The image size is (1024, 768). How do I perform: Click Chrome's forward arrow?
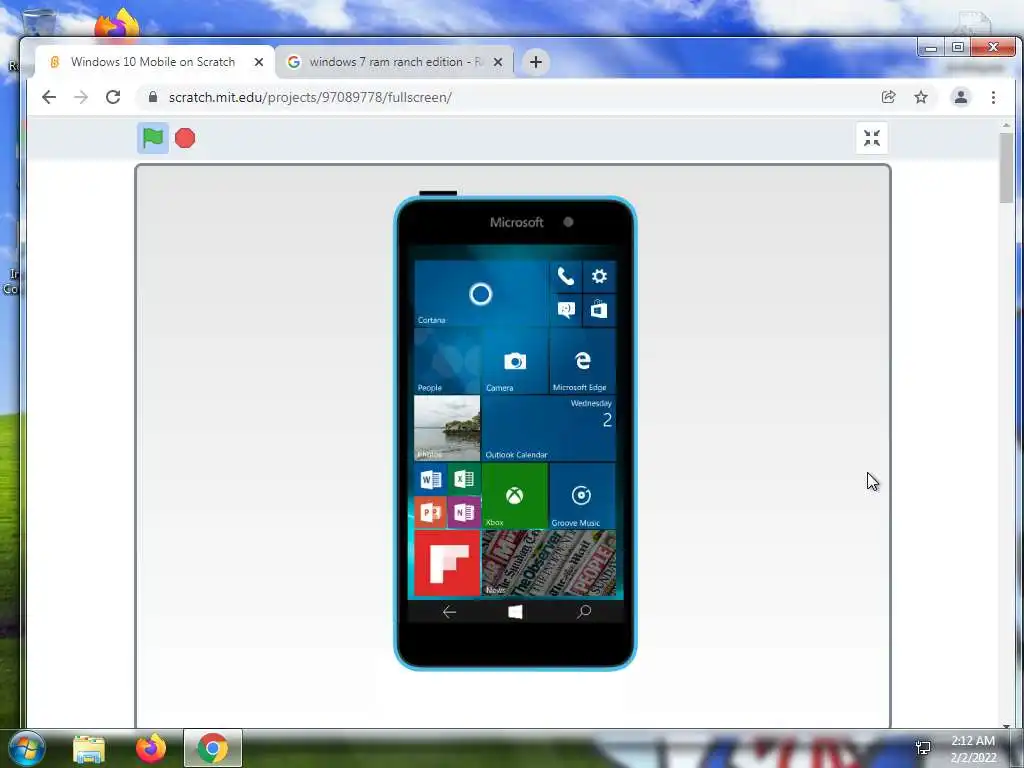[81, 97]
